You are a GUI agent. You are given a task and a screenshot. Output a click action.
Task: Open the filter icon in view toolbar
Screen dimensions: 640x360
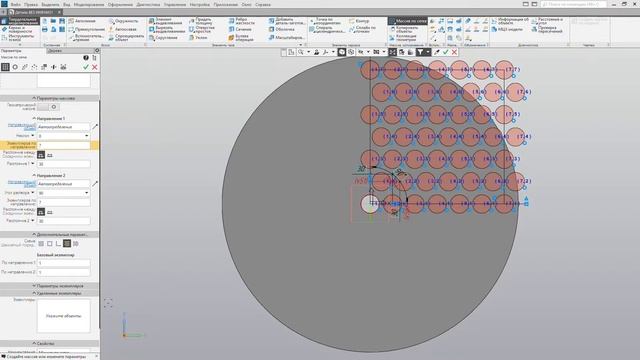coord(420,52)
